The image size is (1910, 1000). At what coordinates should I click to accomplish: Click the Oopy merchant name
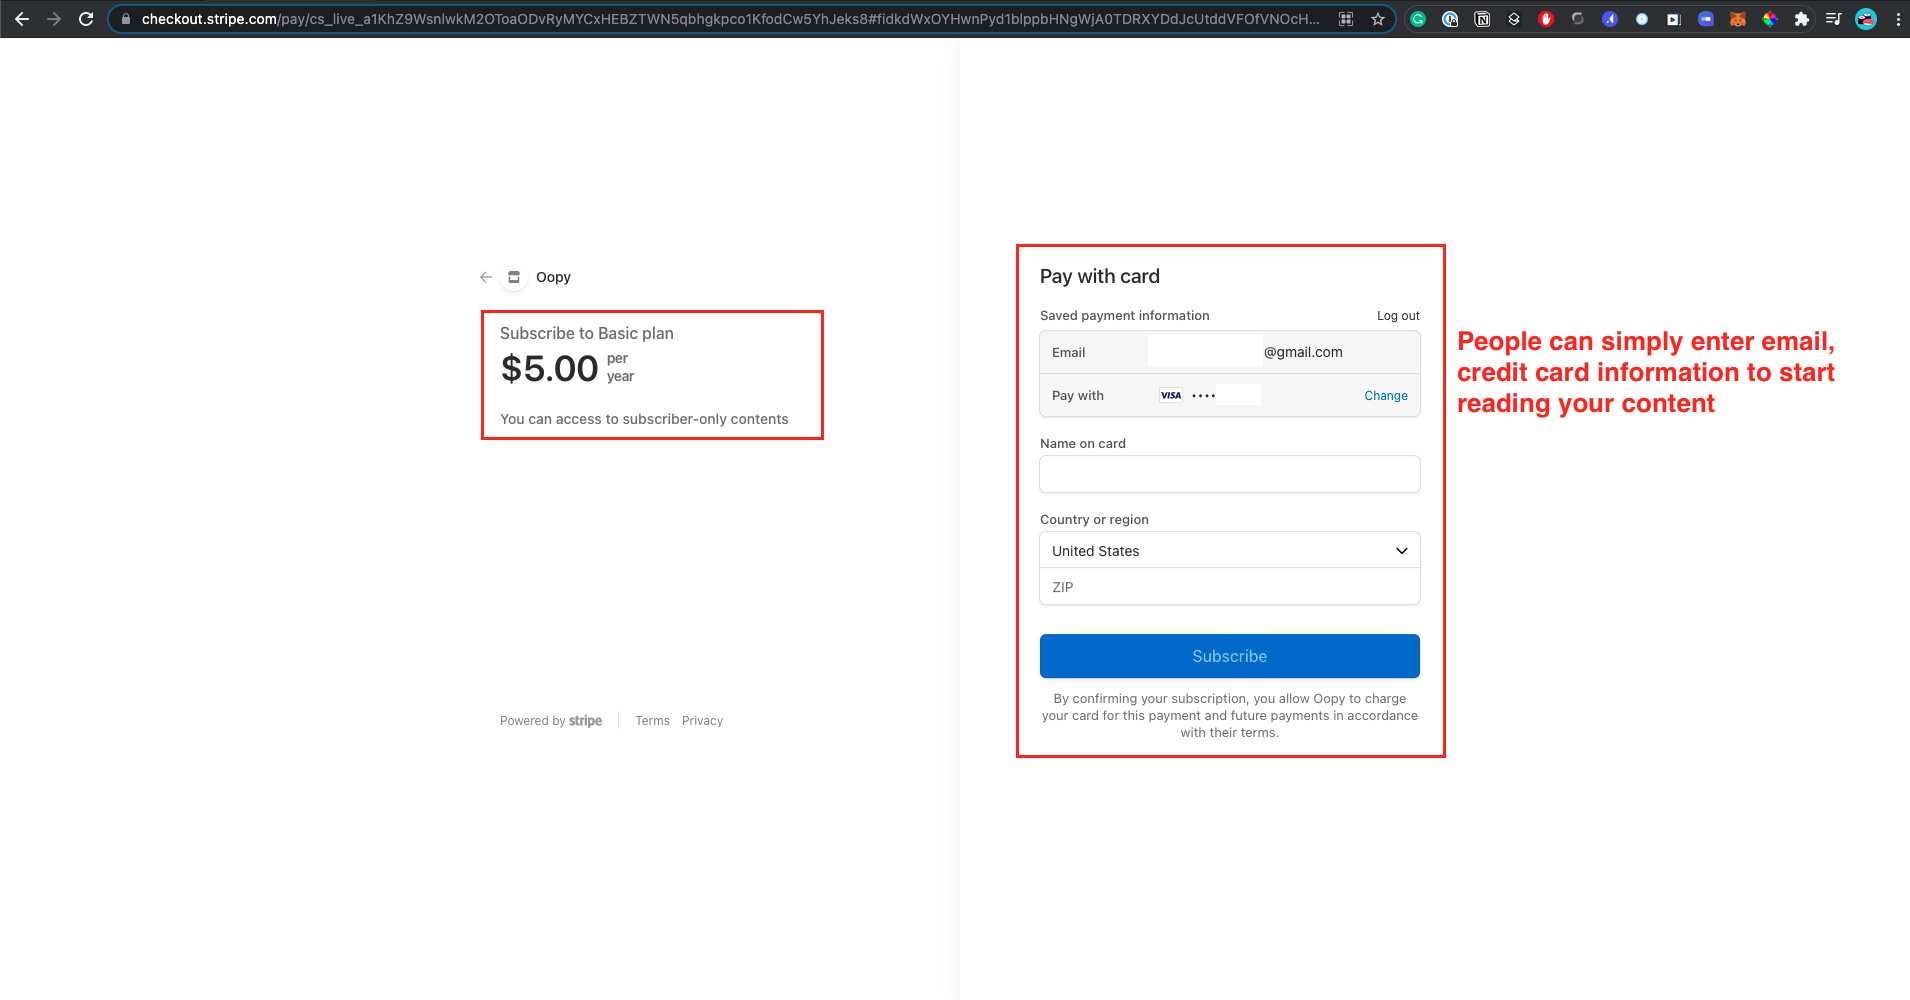tap(553, 277)
